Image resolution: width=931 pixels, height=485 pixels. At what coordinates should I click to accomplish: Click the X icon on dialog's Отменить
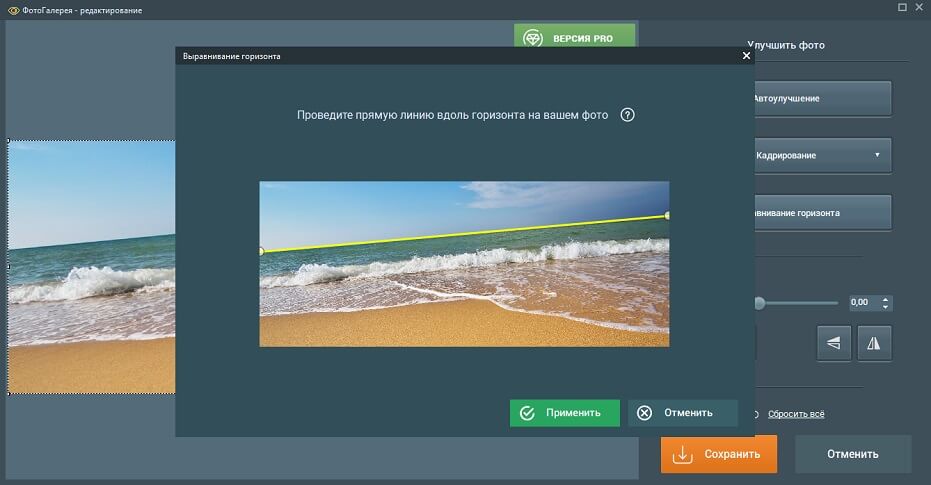pyautogui.click(x=645, y=412)
